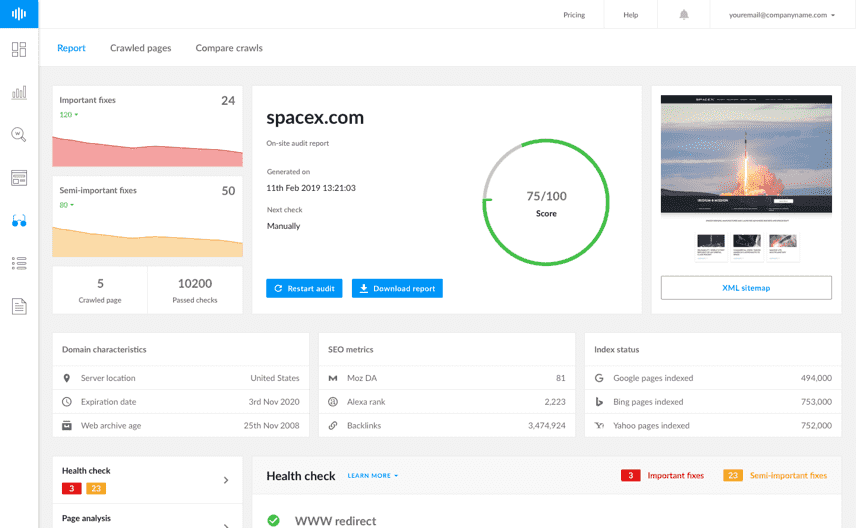Click the Semi-important fixes link in Health check header
This screenshot has width=856, height=528.
pos(788,476)
